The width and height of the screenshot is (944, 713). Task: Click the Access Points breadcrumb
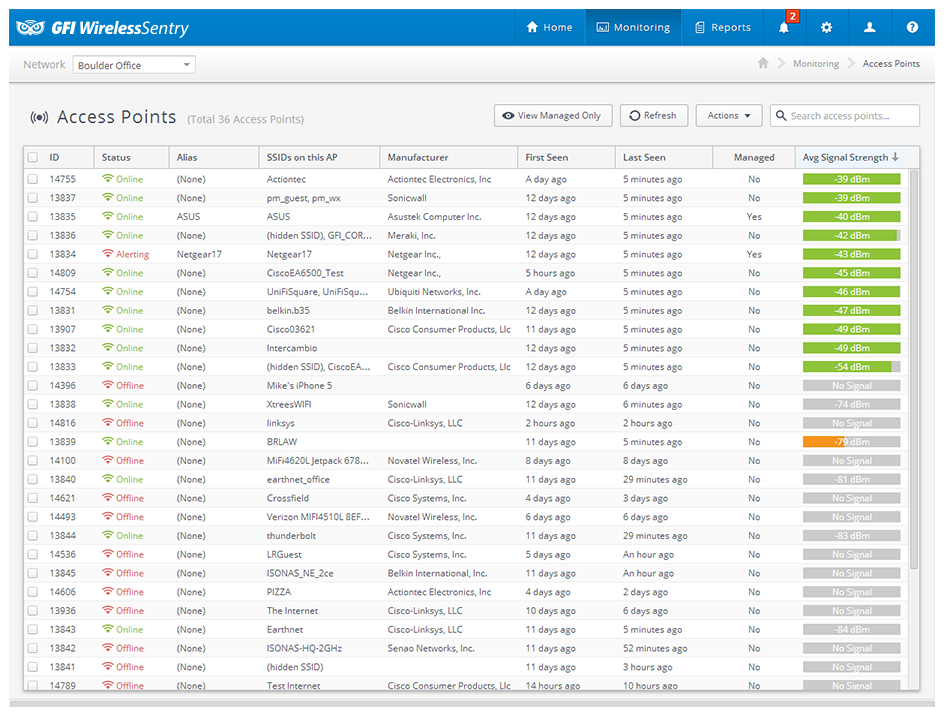891,63
